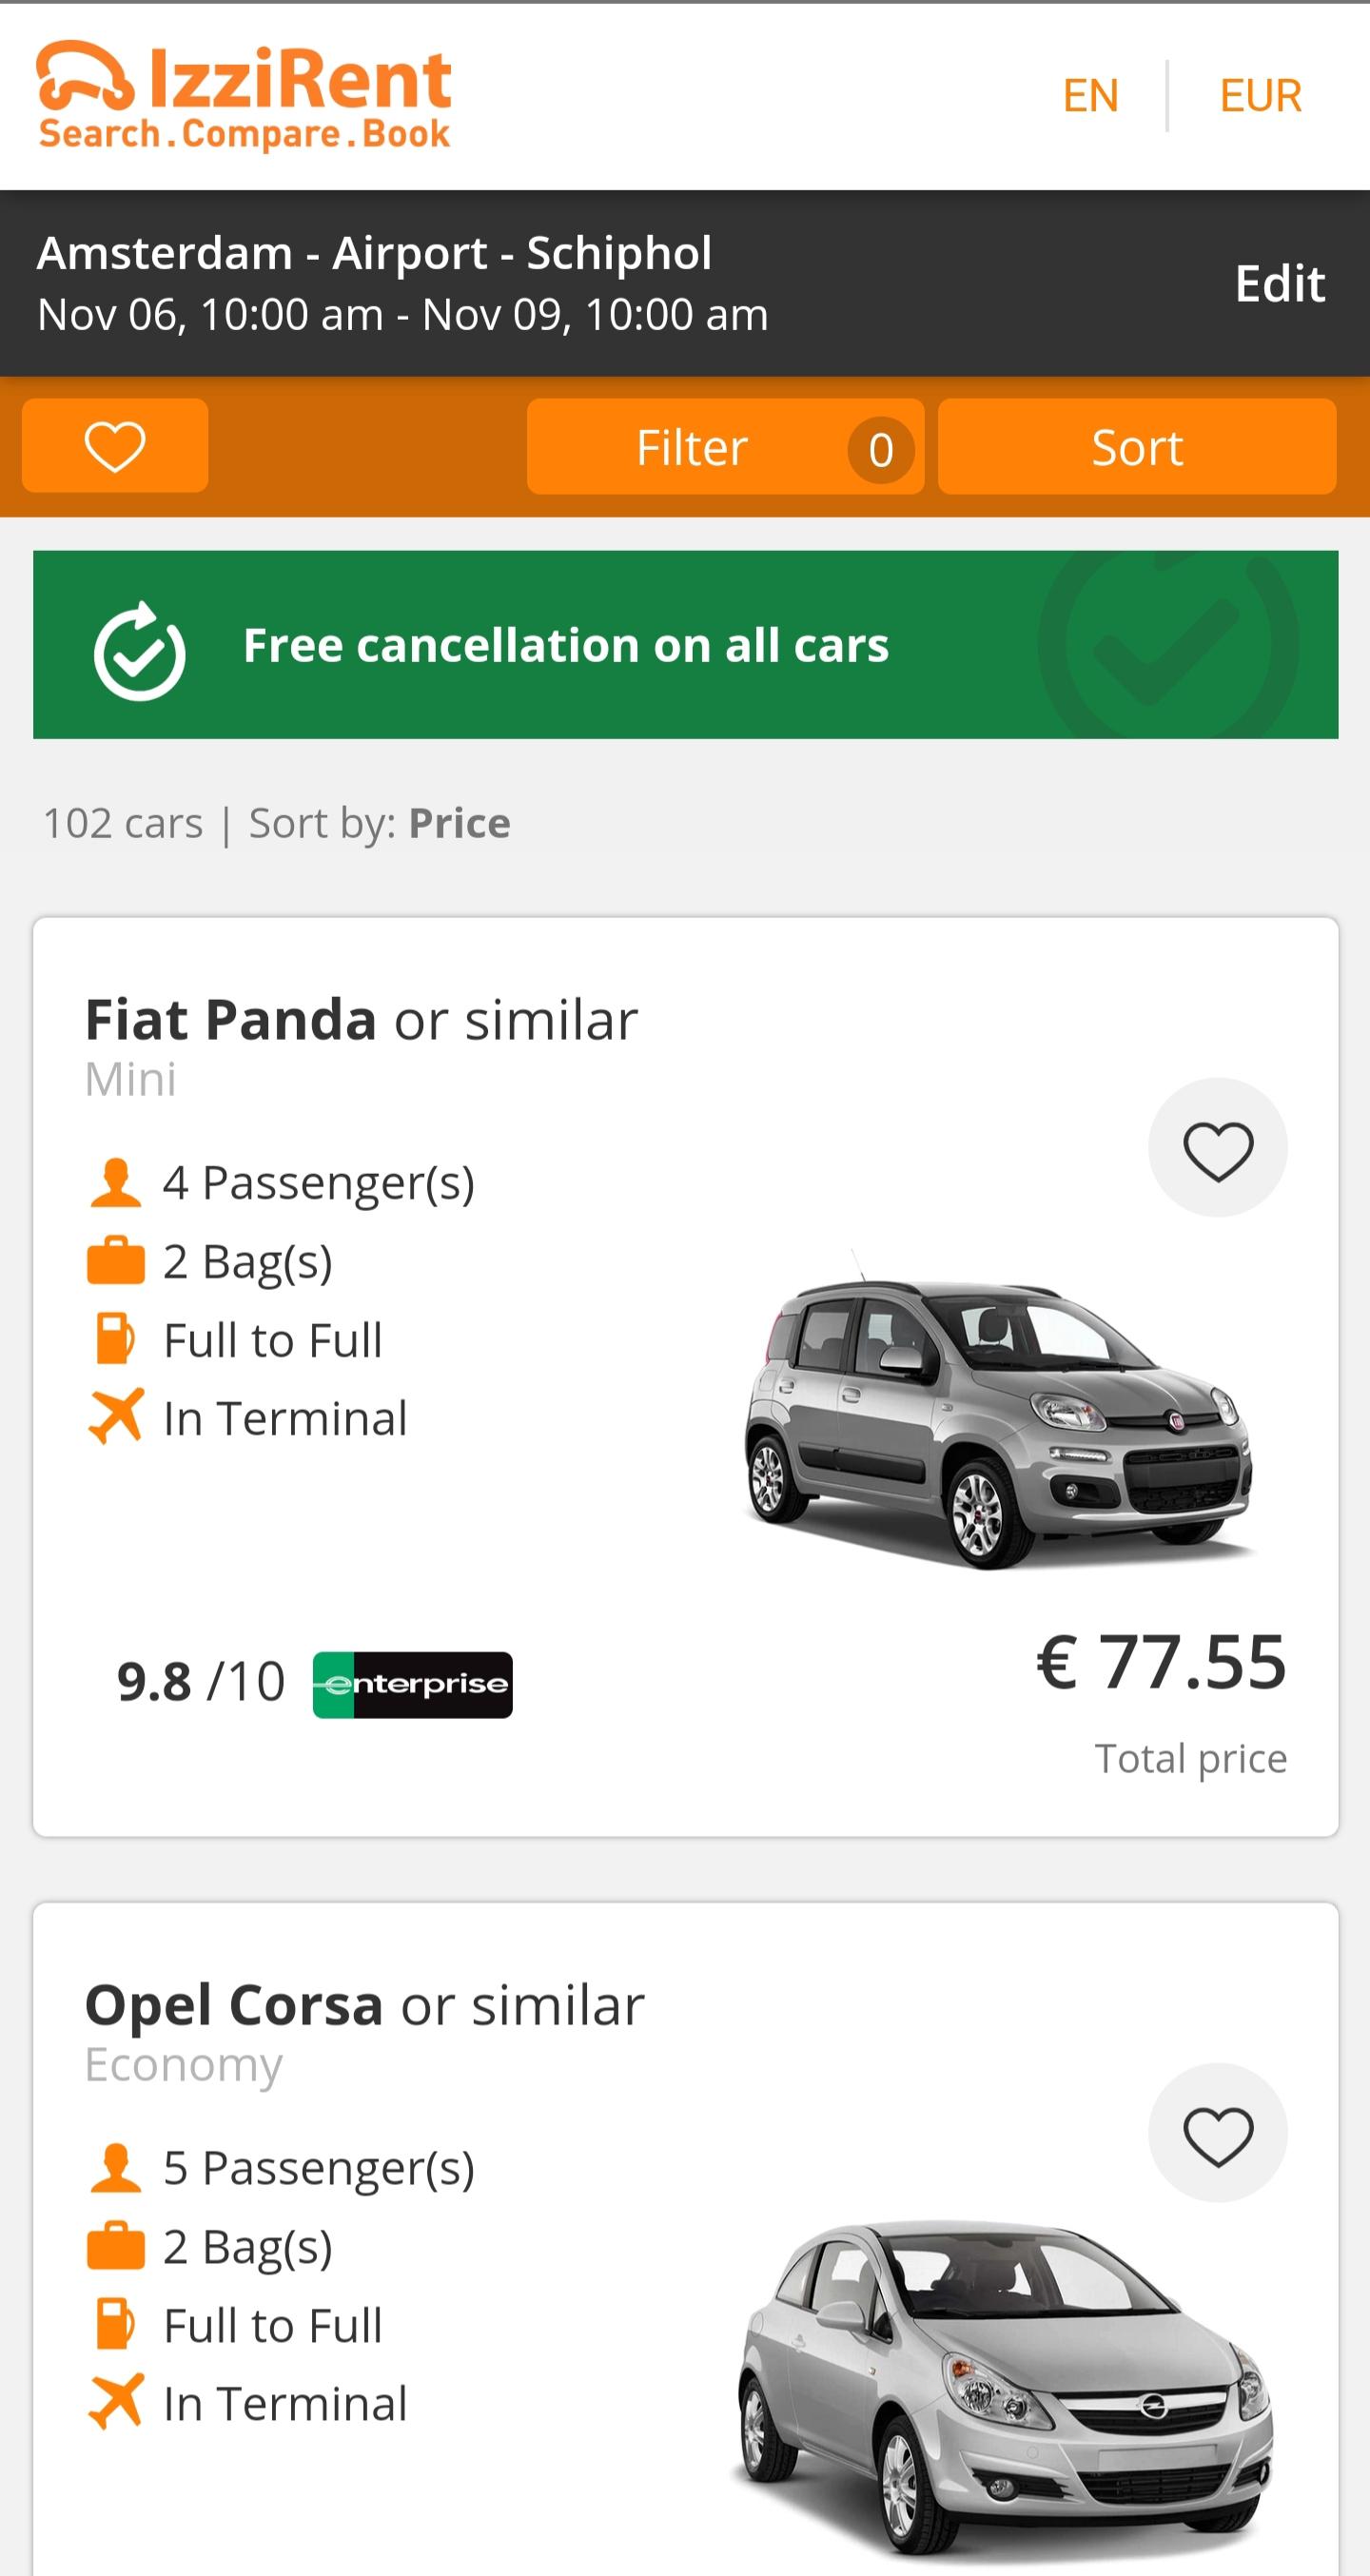Change currency via EUR selector
This screenshot has height=2576, width=1370.
[1260, 96]
